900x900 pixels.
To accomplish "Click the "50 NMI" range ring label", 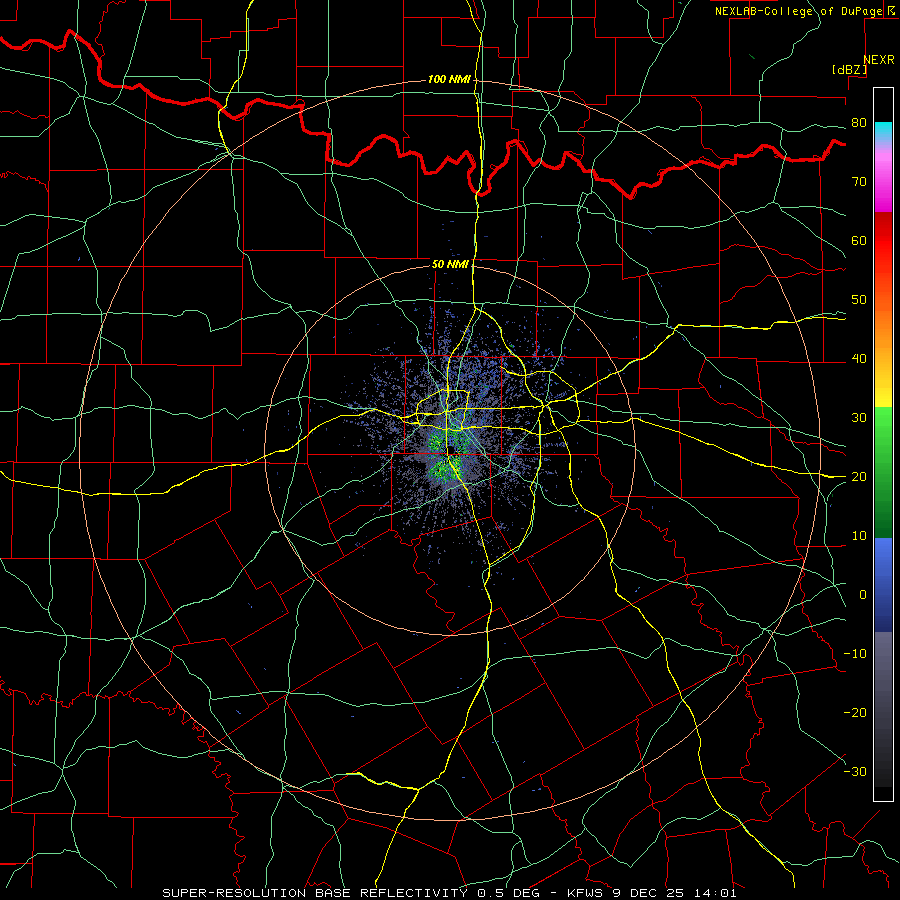I will click(451, 265).
